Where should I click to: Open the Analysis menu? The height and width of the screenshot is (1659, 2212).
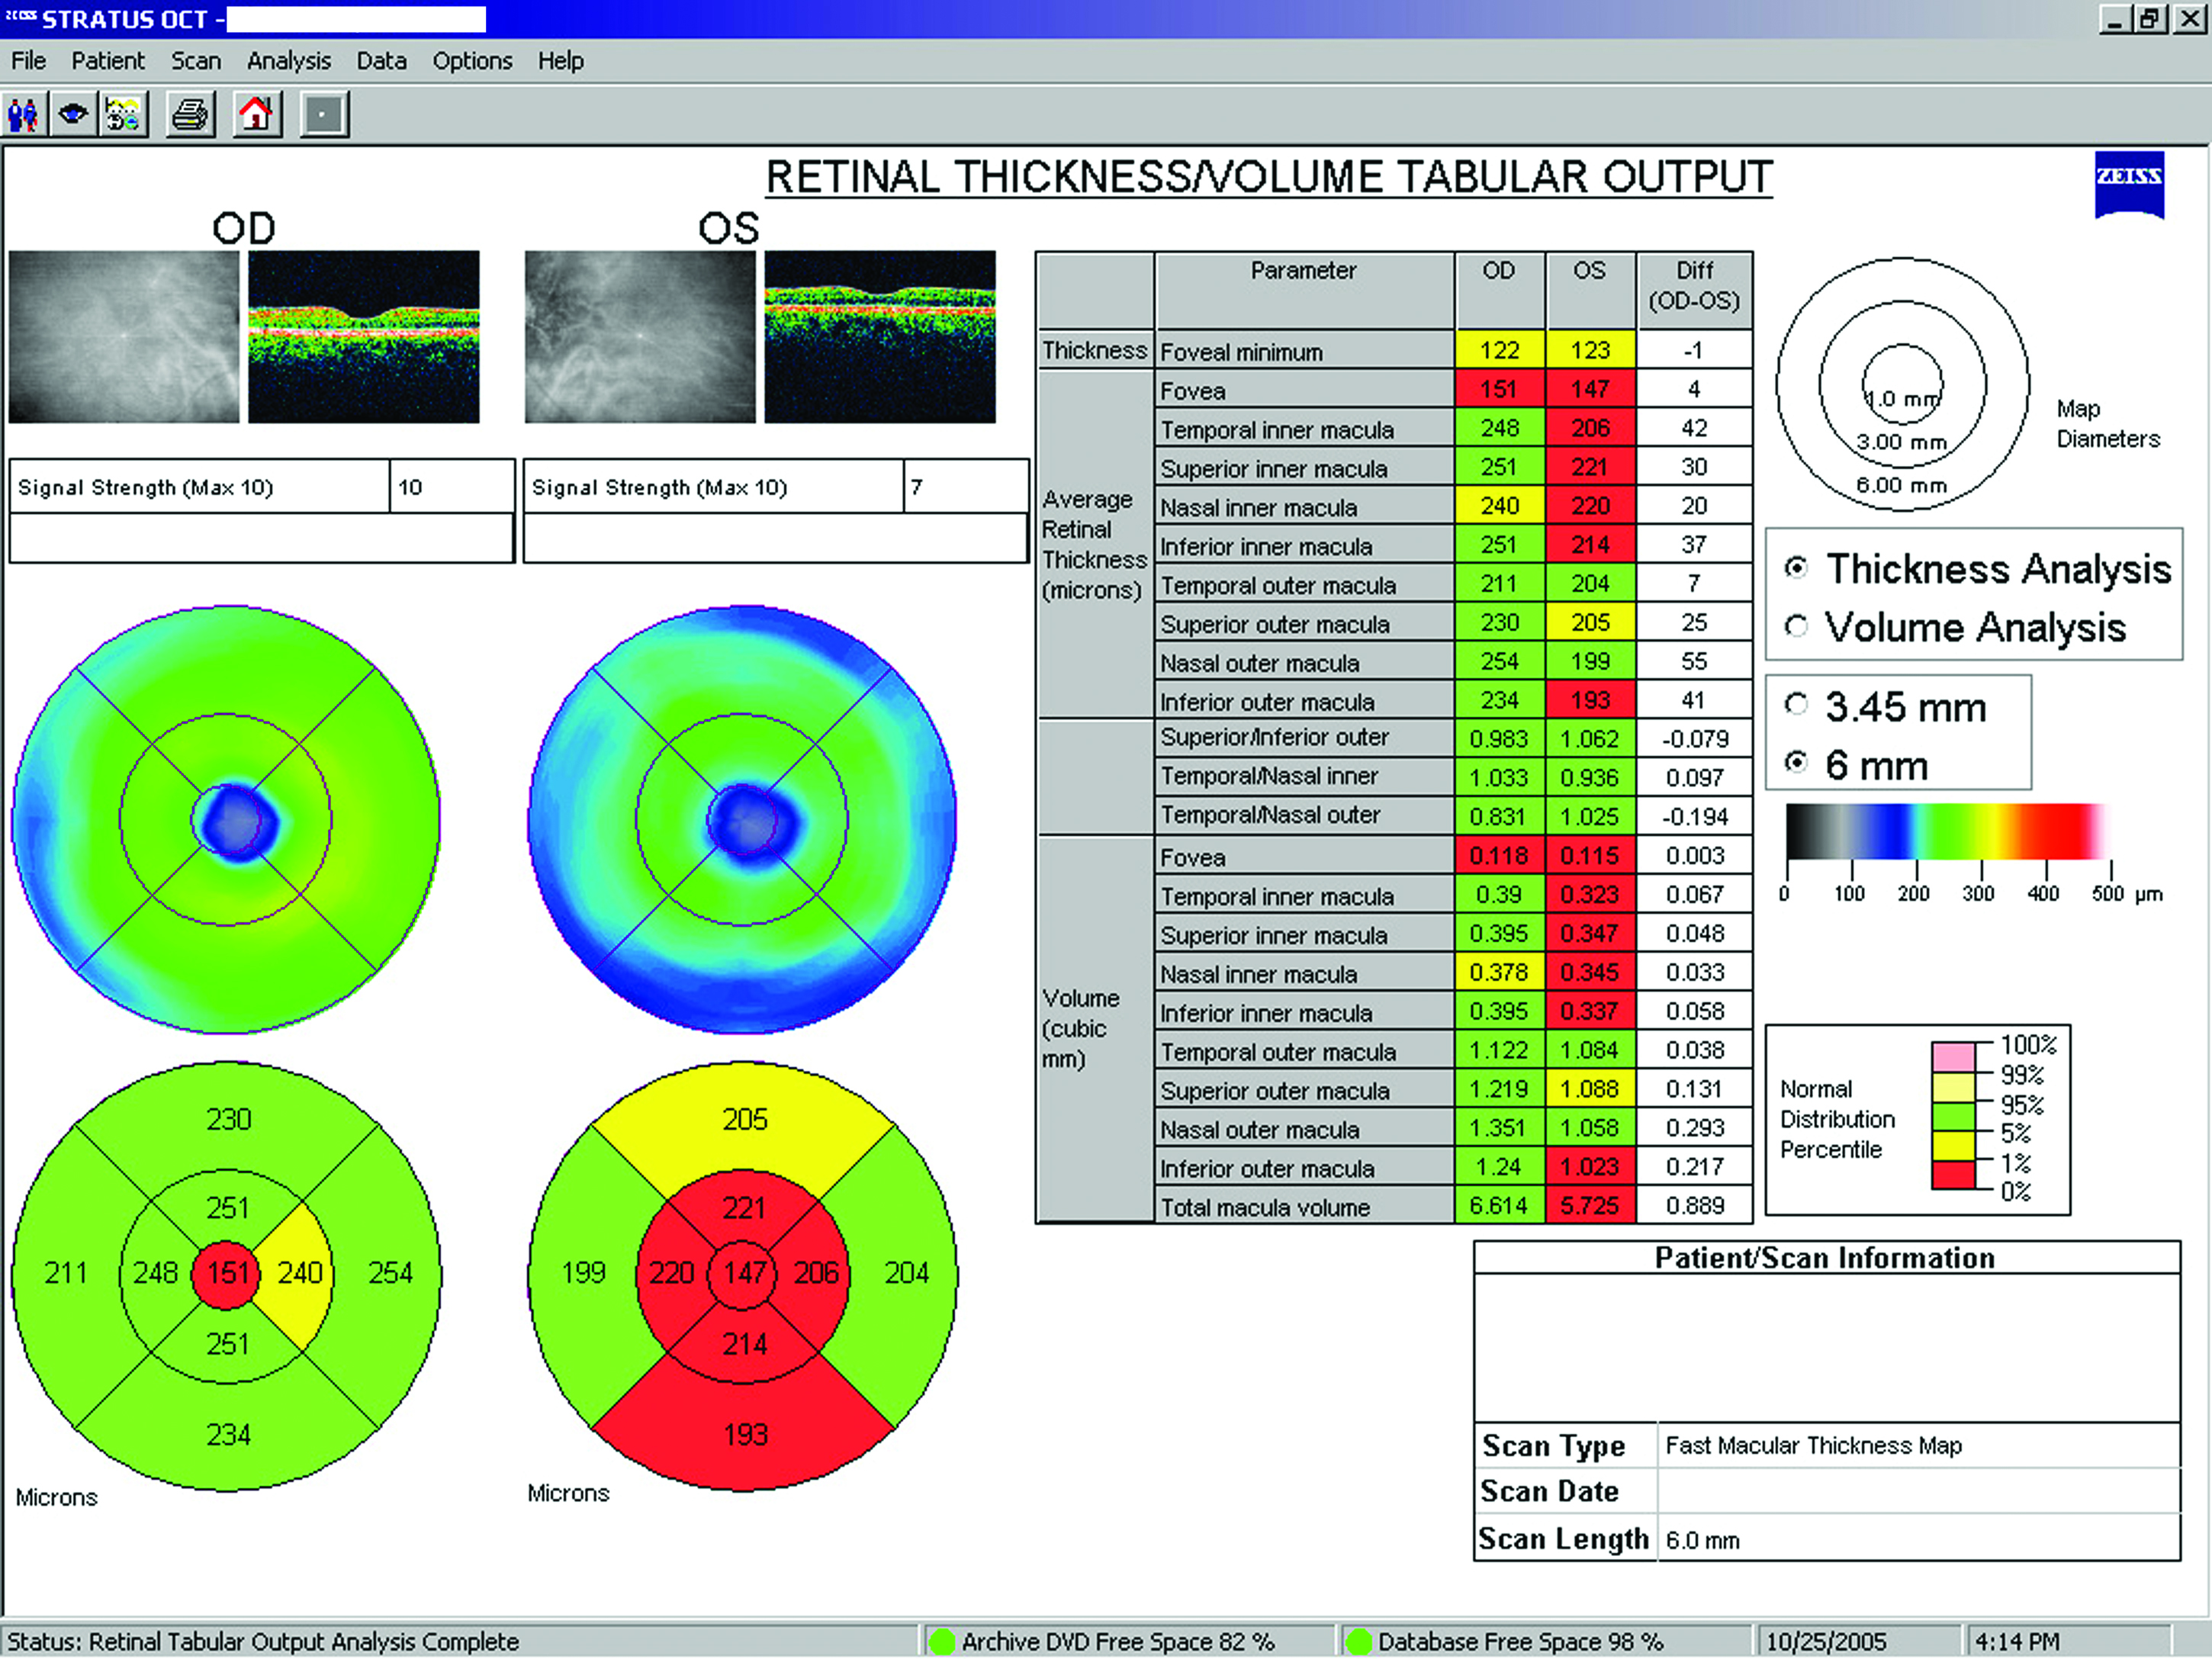coord(288,61)
